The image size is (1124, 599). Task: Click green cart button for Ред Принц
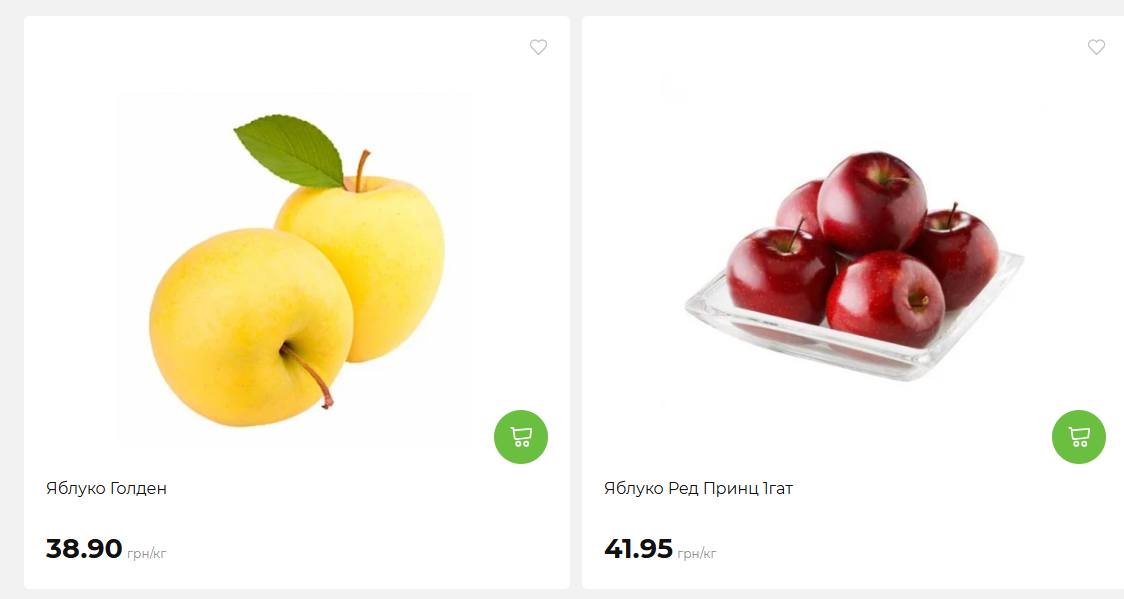click(1079, 436)
